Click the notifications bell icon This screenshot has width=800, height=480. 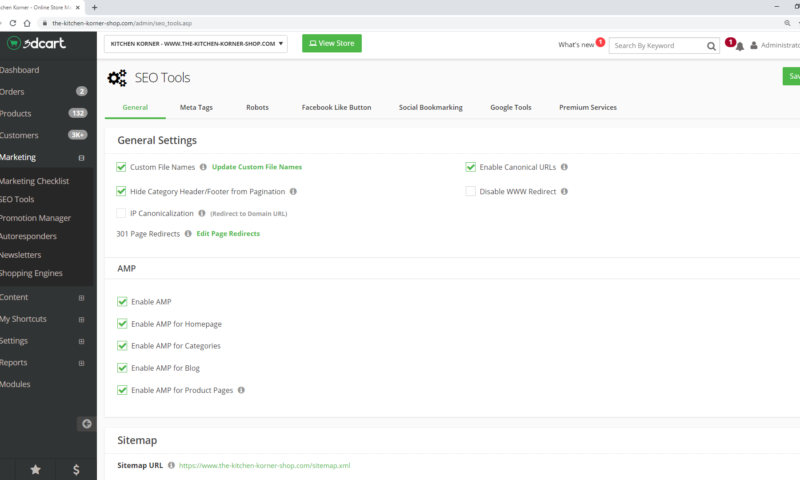[x=739, y=46]
